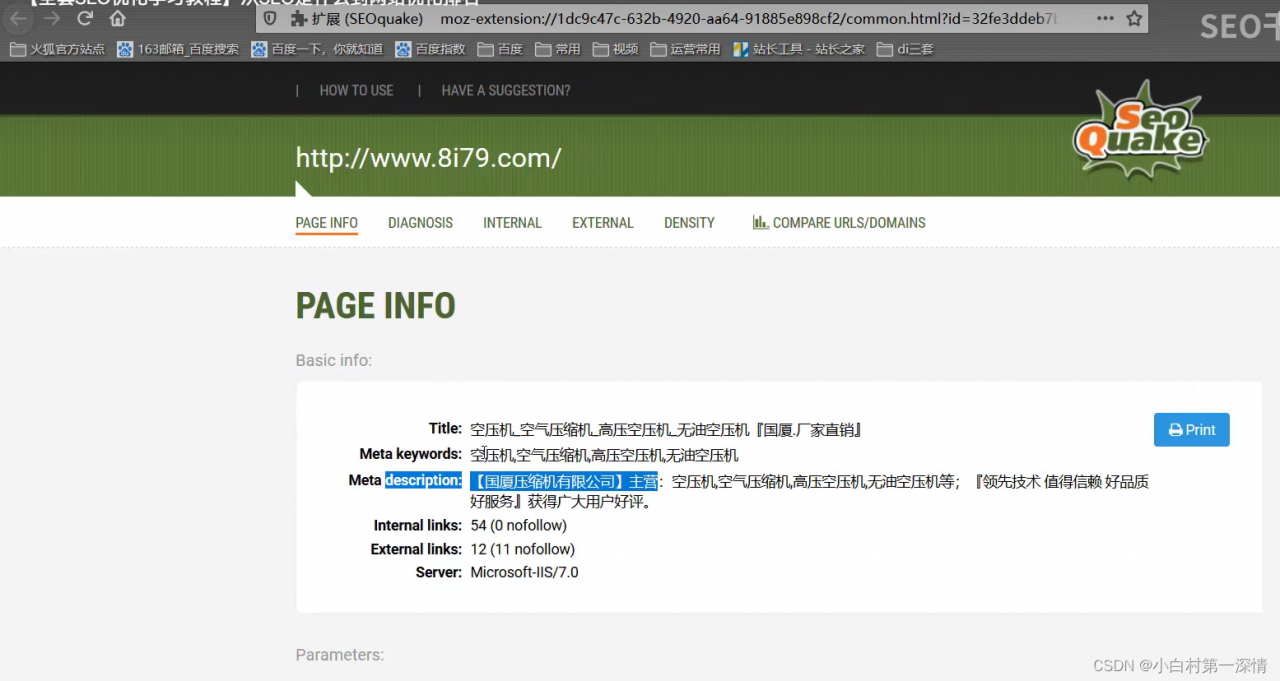Screen dimensions: 1280x681
Task: Select the DENSITY tab
Action: point(689,223)
